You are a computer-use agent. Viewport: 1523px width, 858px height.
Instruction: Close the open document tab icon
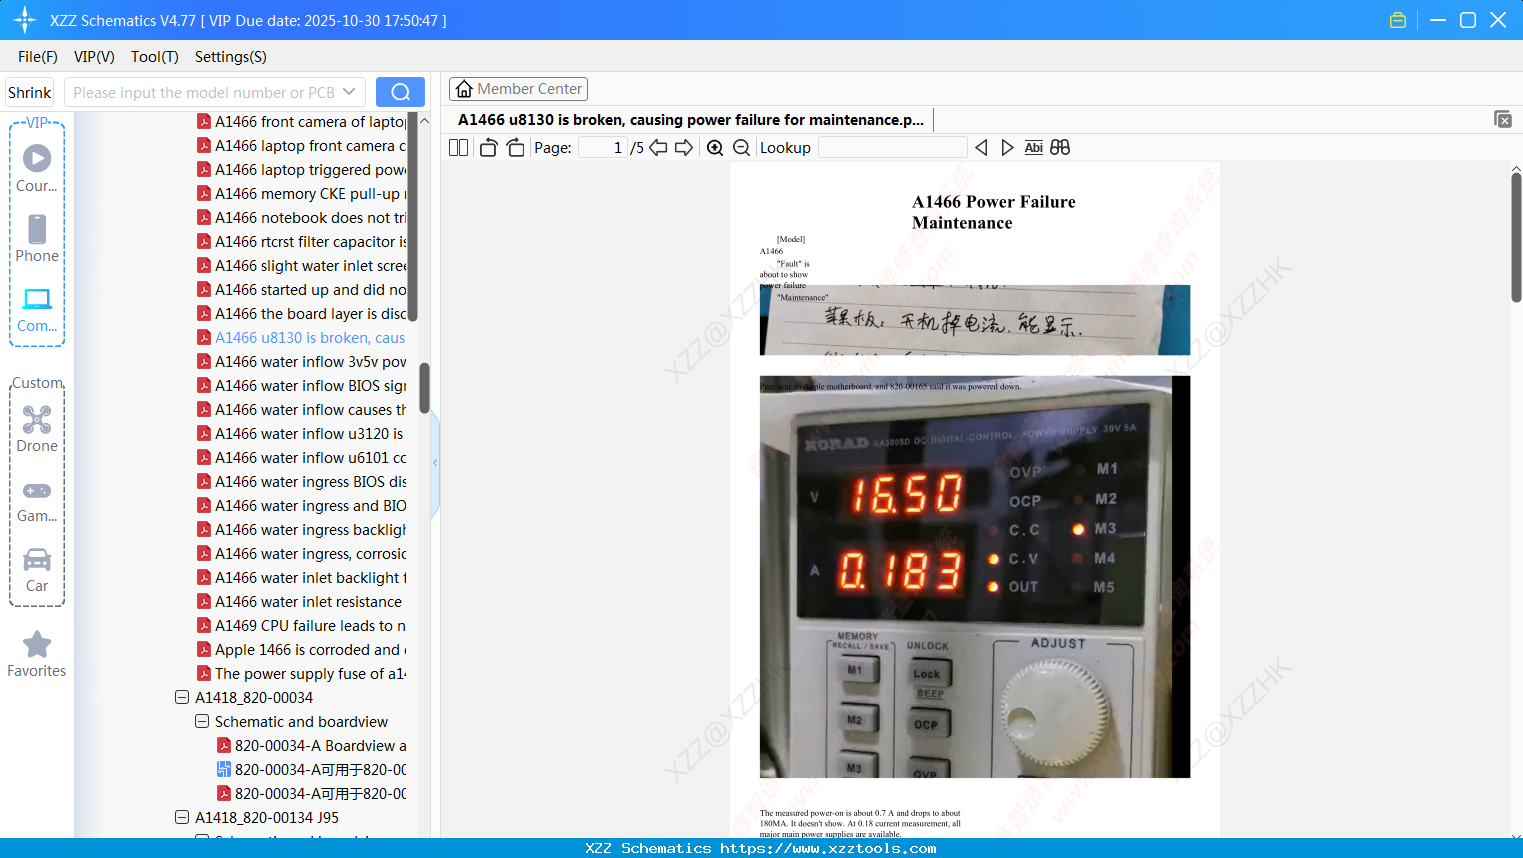pyautogui.click(x=1502, y=119)
